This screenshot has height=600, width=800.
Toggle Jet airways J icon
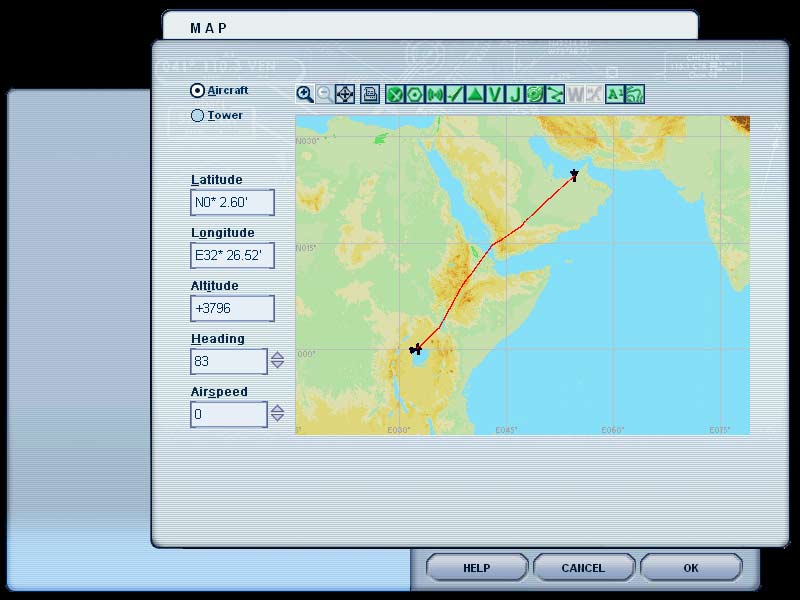pyautogui.click(x=515, y=94)
